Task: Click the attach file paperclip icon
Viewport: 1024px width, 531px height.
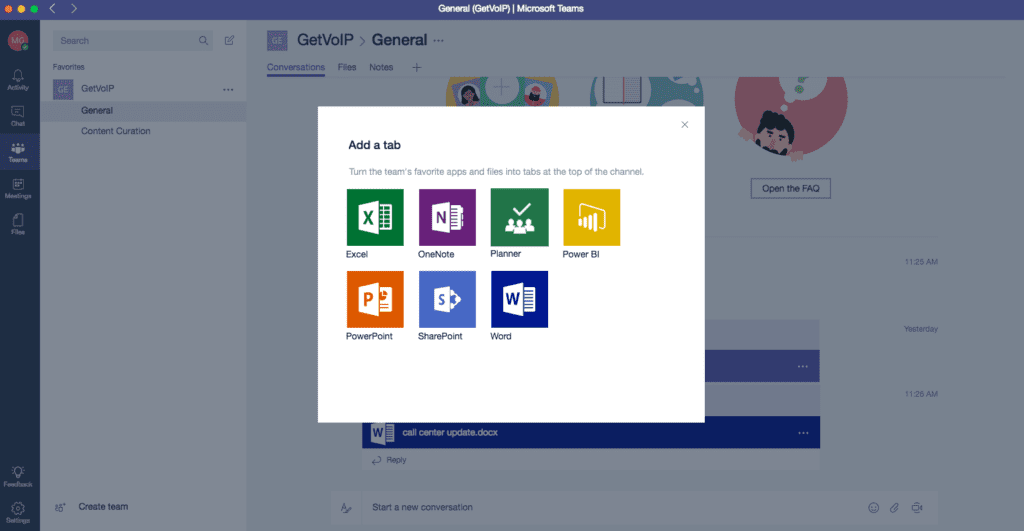Action: 895,507
